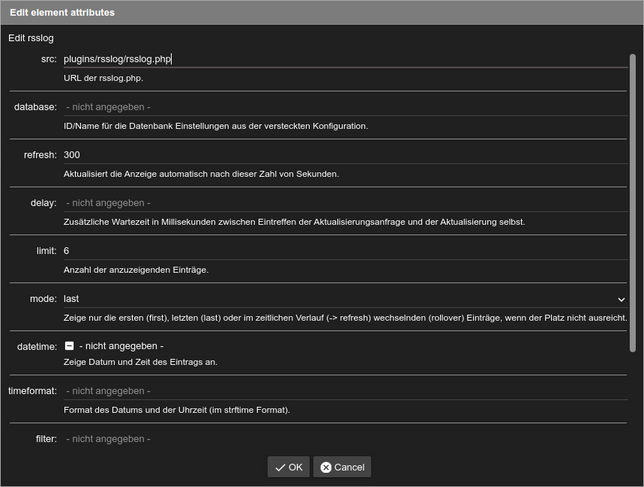644x487 pixels.
Task: Click the 'Zeige nur die ersten (first)' description
Action: [345, 318]
